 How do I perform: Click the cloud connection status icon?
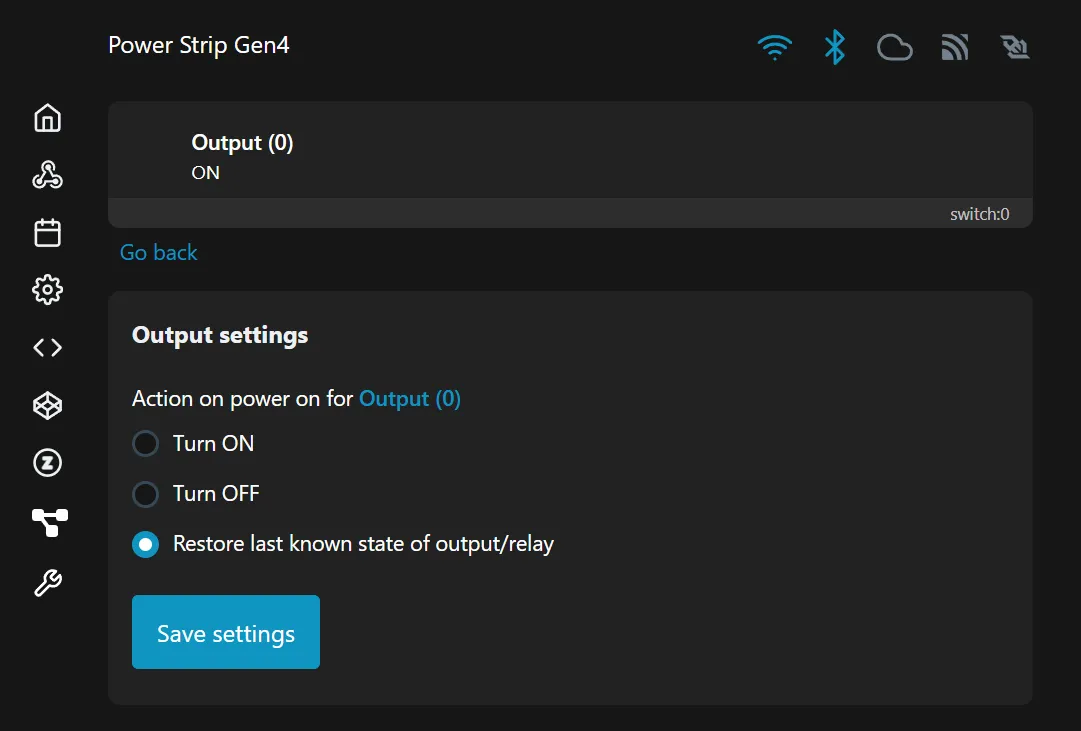click(x=895, y=48)
